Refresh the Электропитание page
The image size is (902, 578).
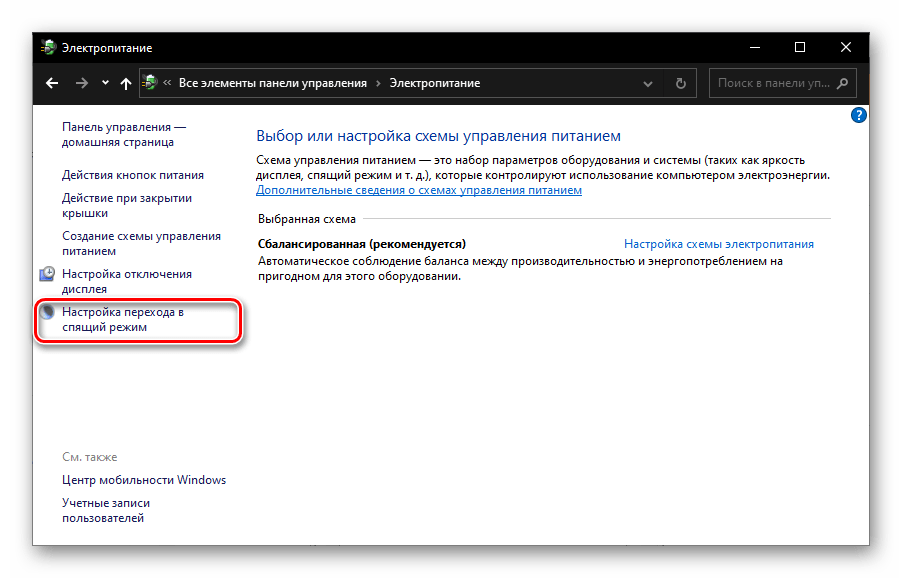click(x=681, y=83)
